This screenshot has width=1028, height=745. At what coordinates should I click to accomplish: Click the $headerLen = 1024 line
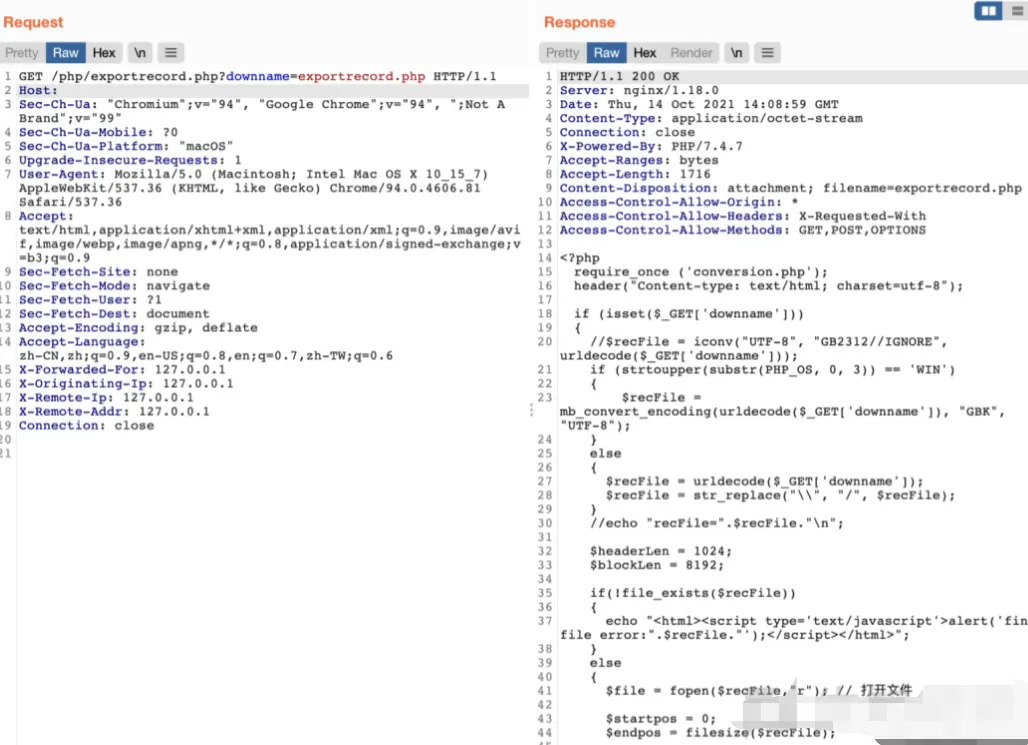tap(661, 551)
